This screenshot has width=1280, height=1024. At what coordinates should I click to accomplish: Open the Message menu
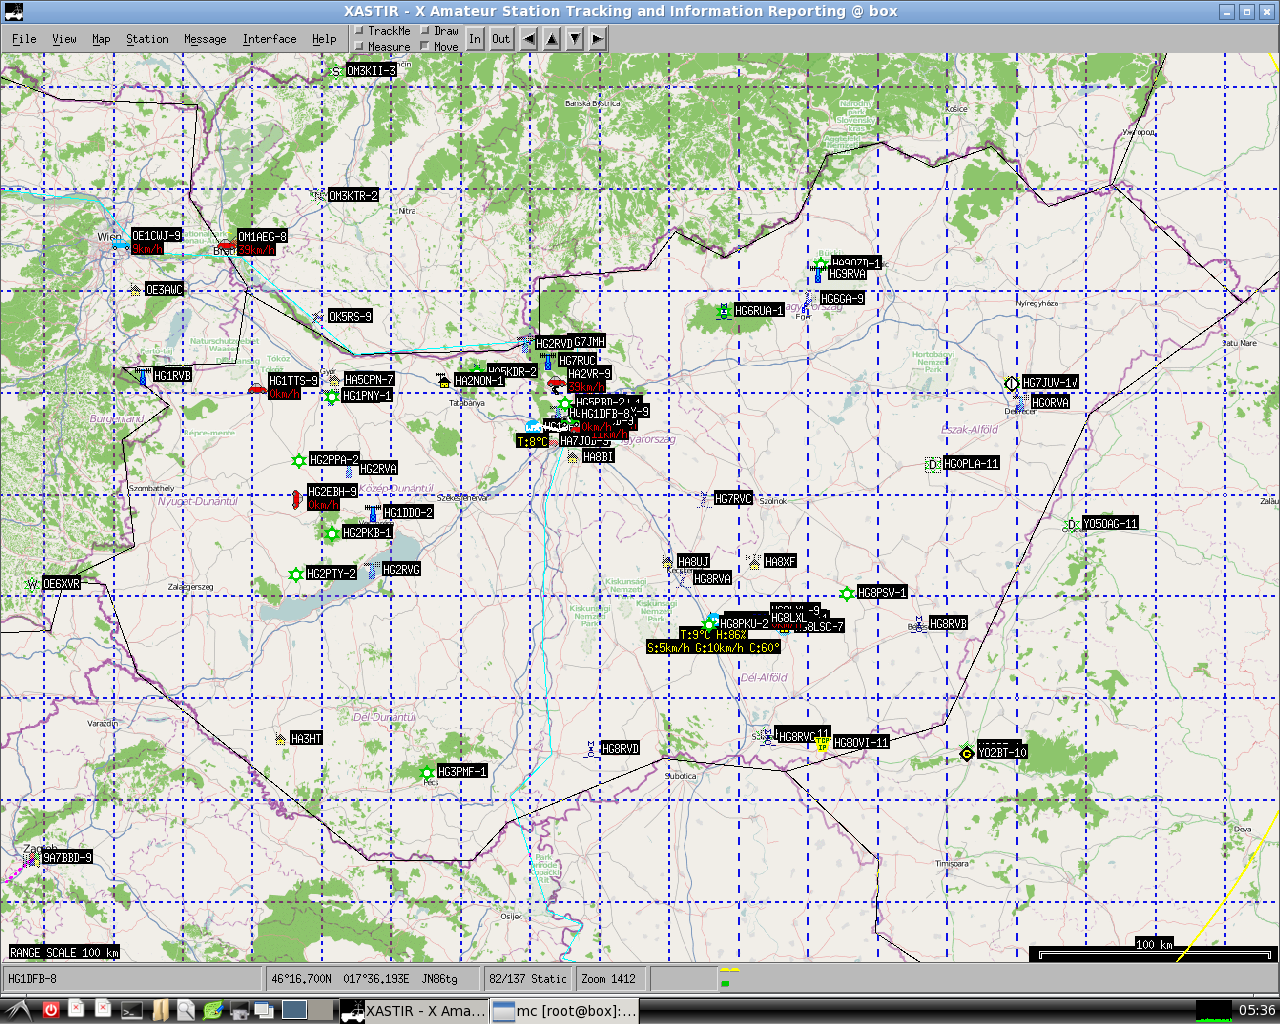205,39
